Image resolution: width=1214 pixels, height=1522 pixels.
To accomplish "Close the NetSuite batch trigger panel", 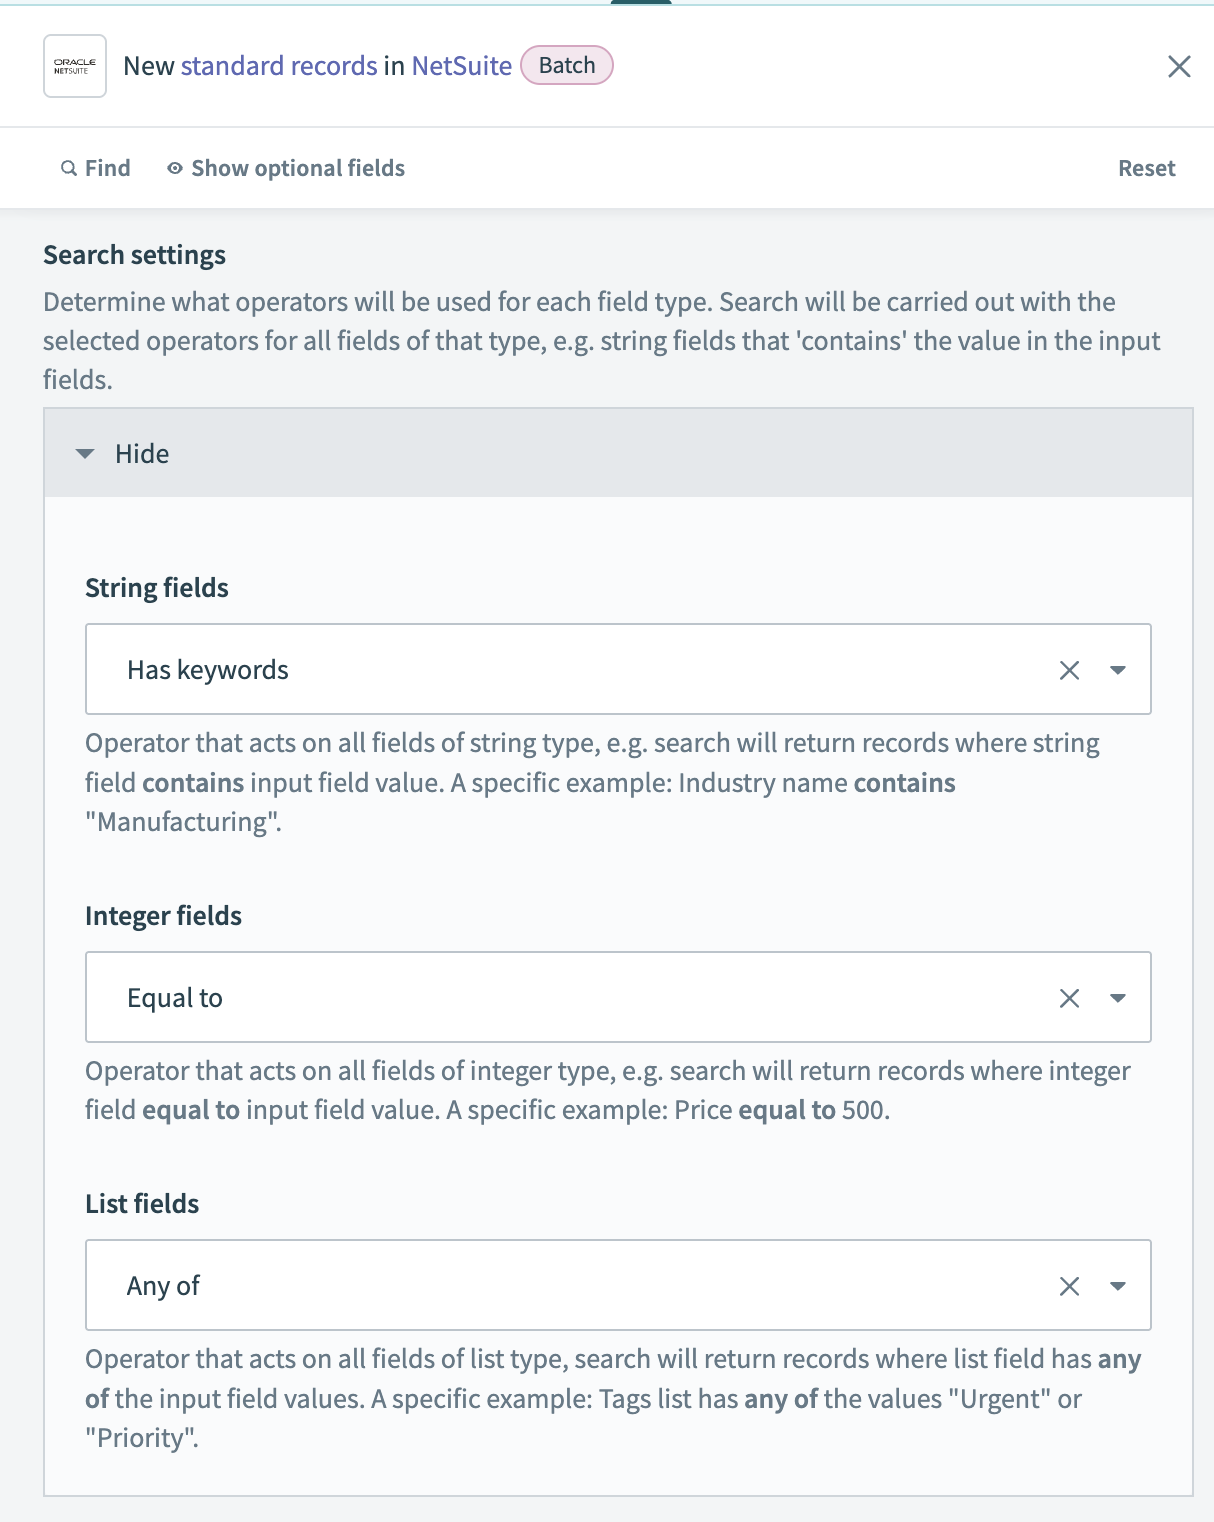I will [1180, 67].
